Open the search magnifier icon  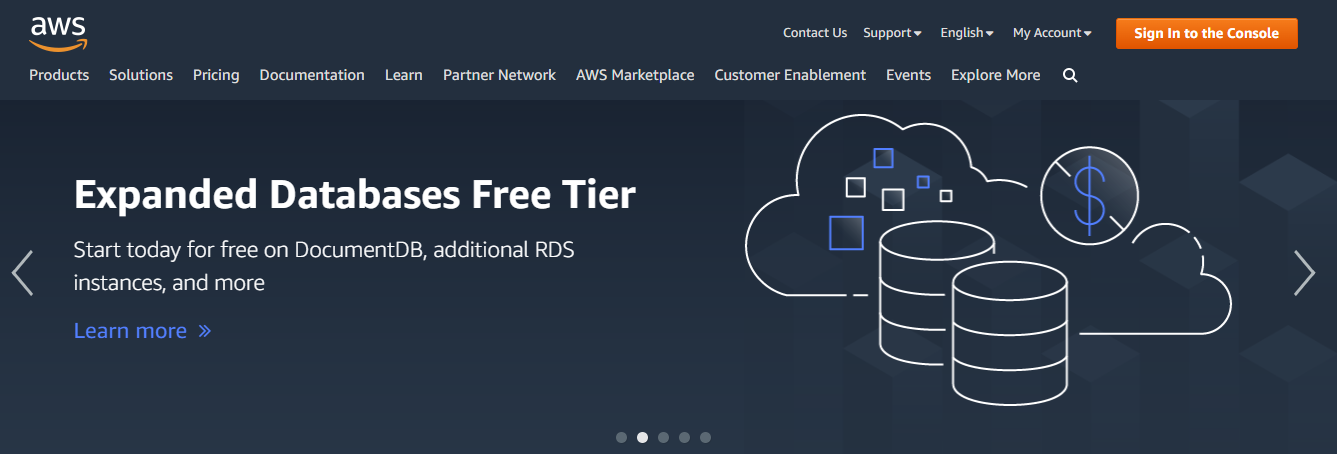pos(1070,75)
